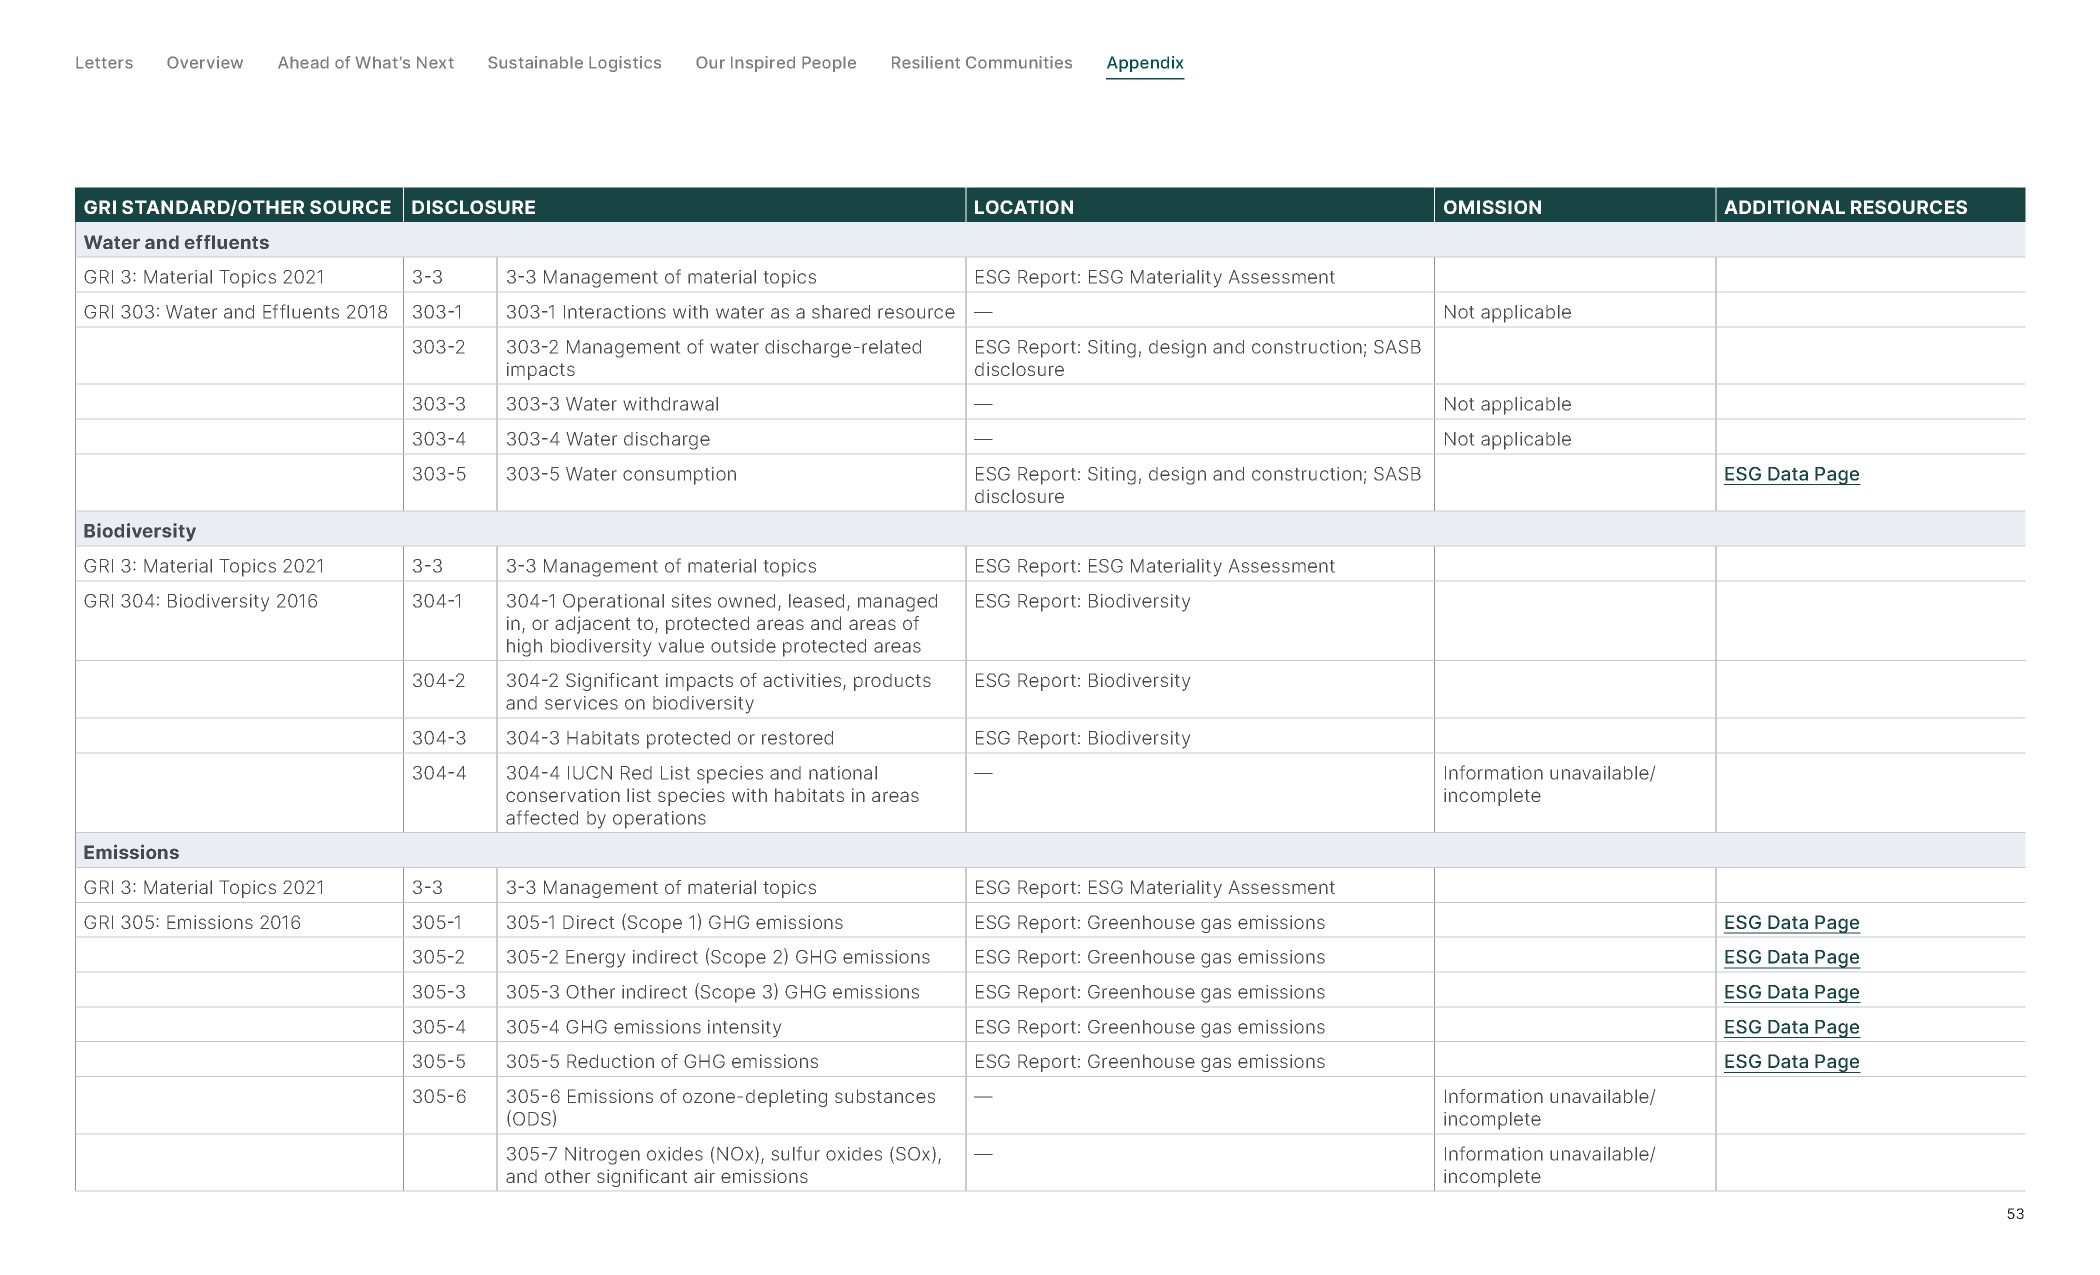
Task: Open ESG Data Page link for 305-2 Scope 2 emissions
Action: coord(1790,957)
